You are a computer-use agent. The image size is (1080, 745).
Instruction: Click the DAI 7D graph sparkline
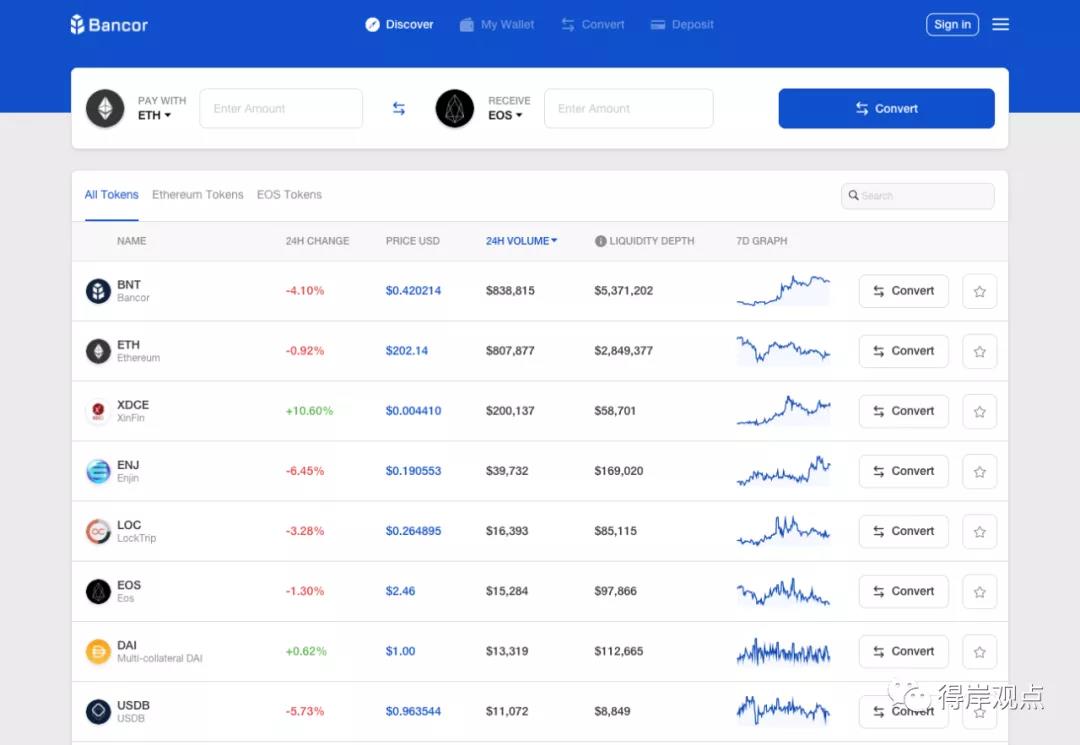(783, 651)
